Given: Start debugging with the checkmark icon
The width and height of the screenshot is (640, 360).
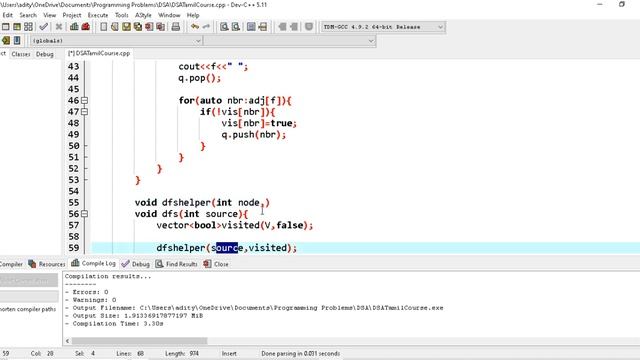Looking at the screenshot, I should pyautogui.click(x=44, y=27).
